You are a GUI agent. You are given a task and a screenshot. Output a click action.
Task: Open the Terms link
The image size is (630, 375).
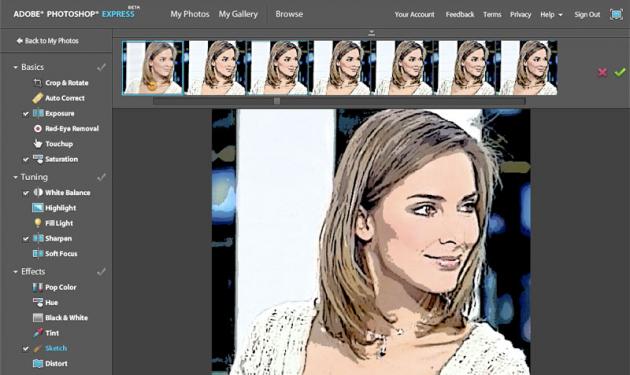pos(492,14)
